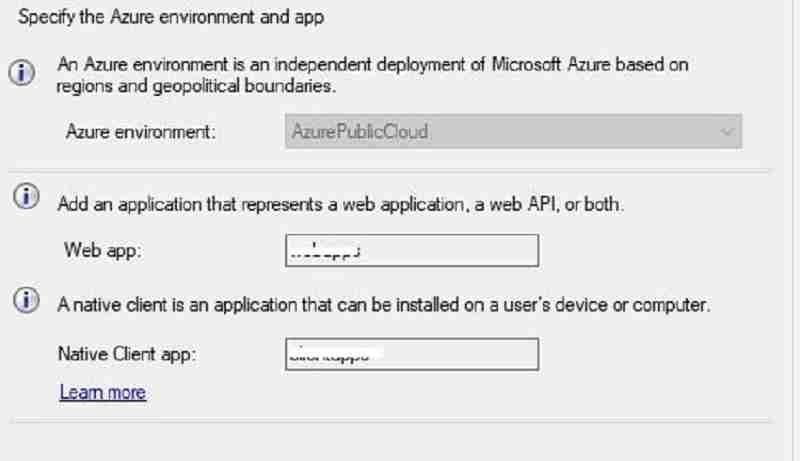Click the info icon beside the native client description
Screen dimensions: 800x461
coord(26,300)
